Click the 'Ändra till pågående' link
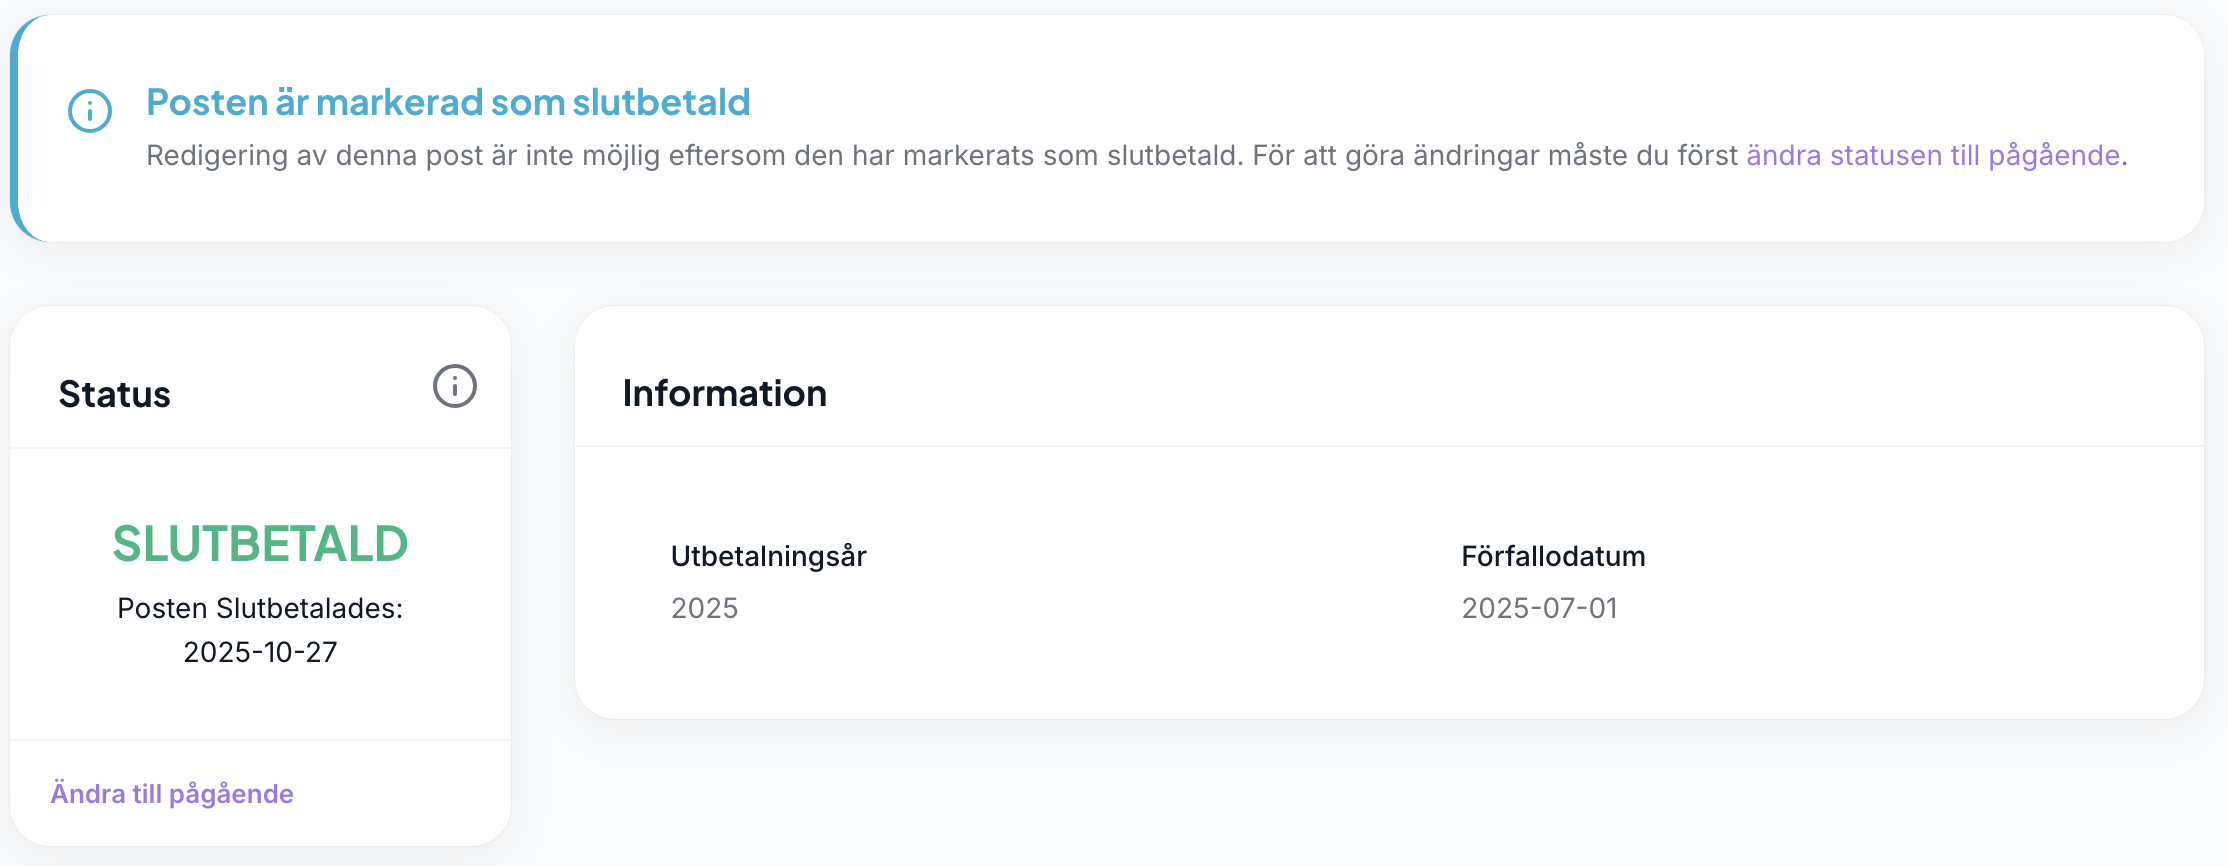This screenshot has width=2228, height=866. [x=172, y=794]
